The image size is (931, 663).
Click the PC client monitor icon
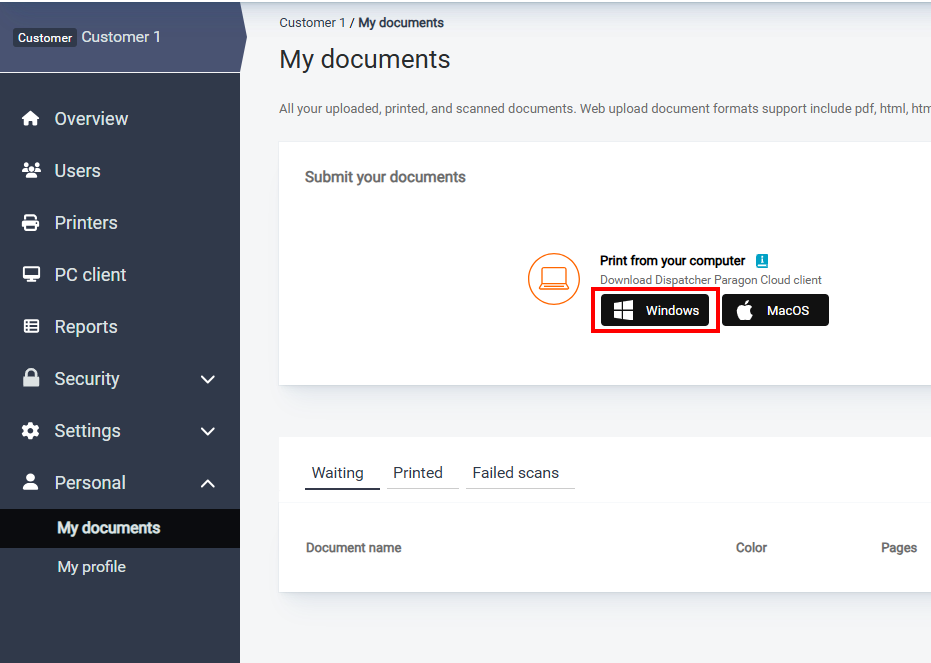tap(31, 275)
